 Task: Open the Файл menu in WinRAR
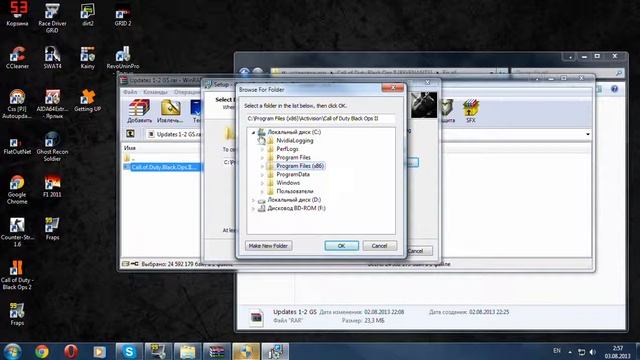click(x=130, y=92)
